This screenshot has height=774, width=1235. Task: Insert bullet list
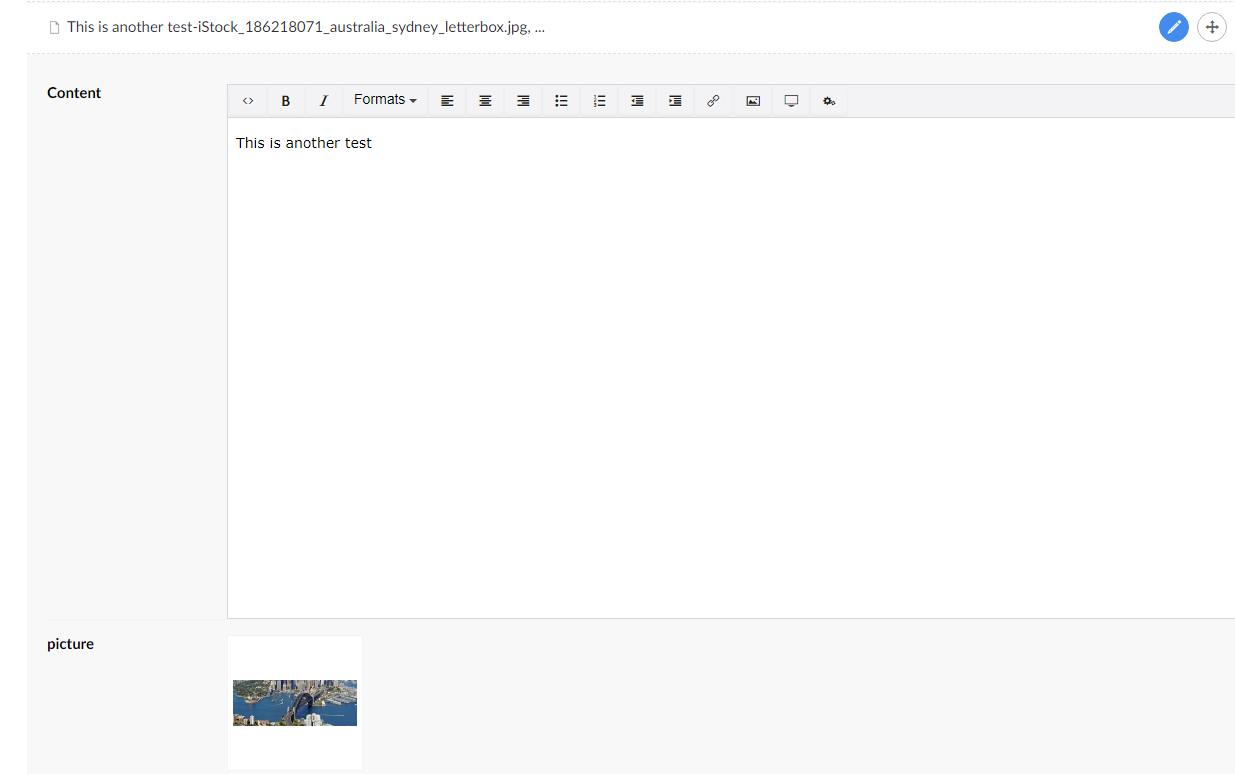[562, 101]
